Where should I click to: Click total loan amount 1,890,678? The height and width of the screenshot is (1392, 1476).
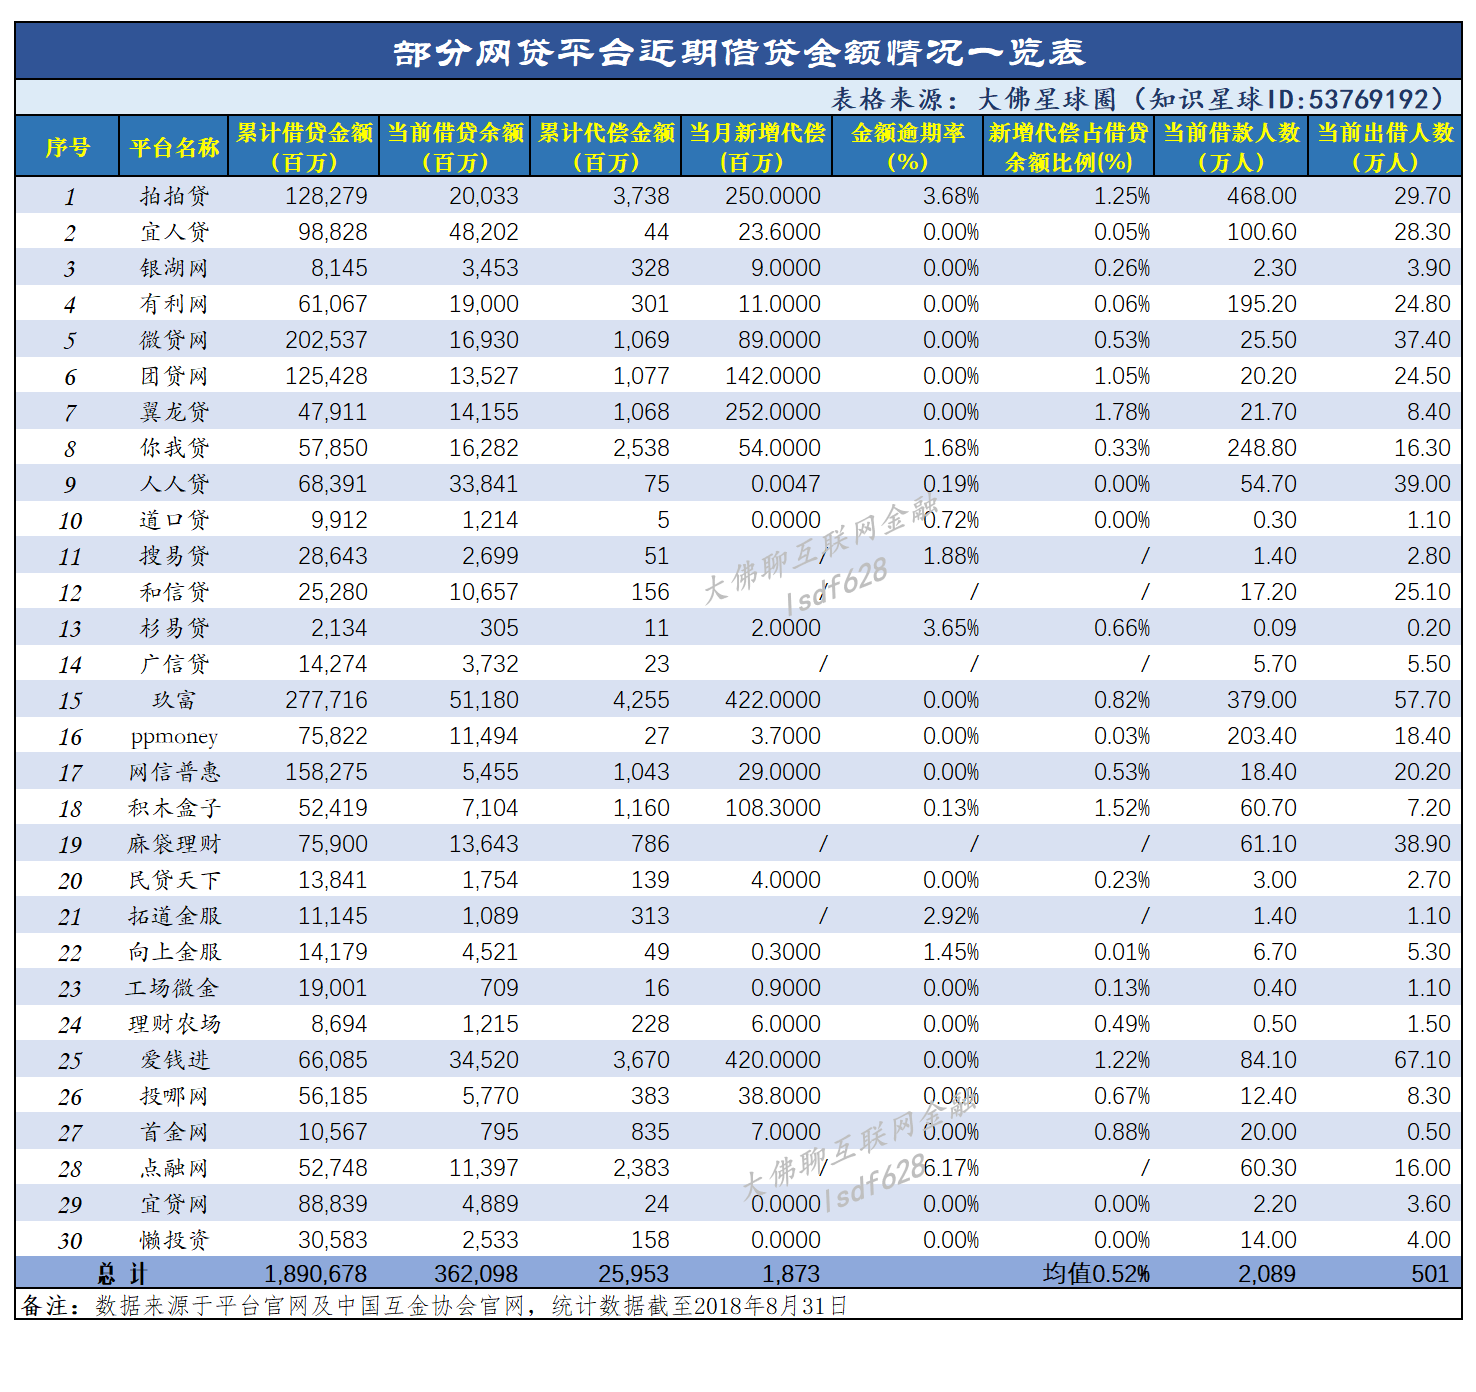point(316,1274)
